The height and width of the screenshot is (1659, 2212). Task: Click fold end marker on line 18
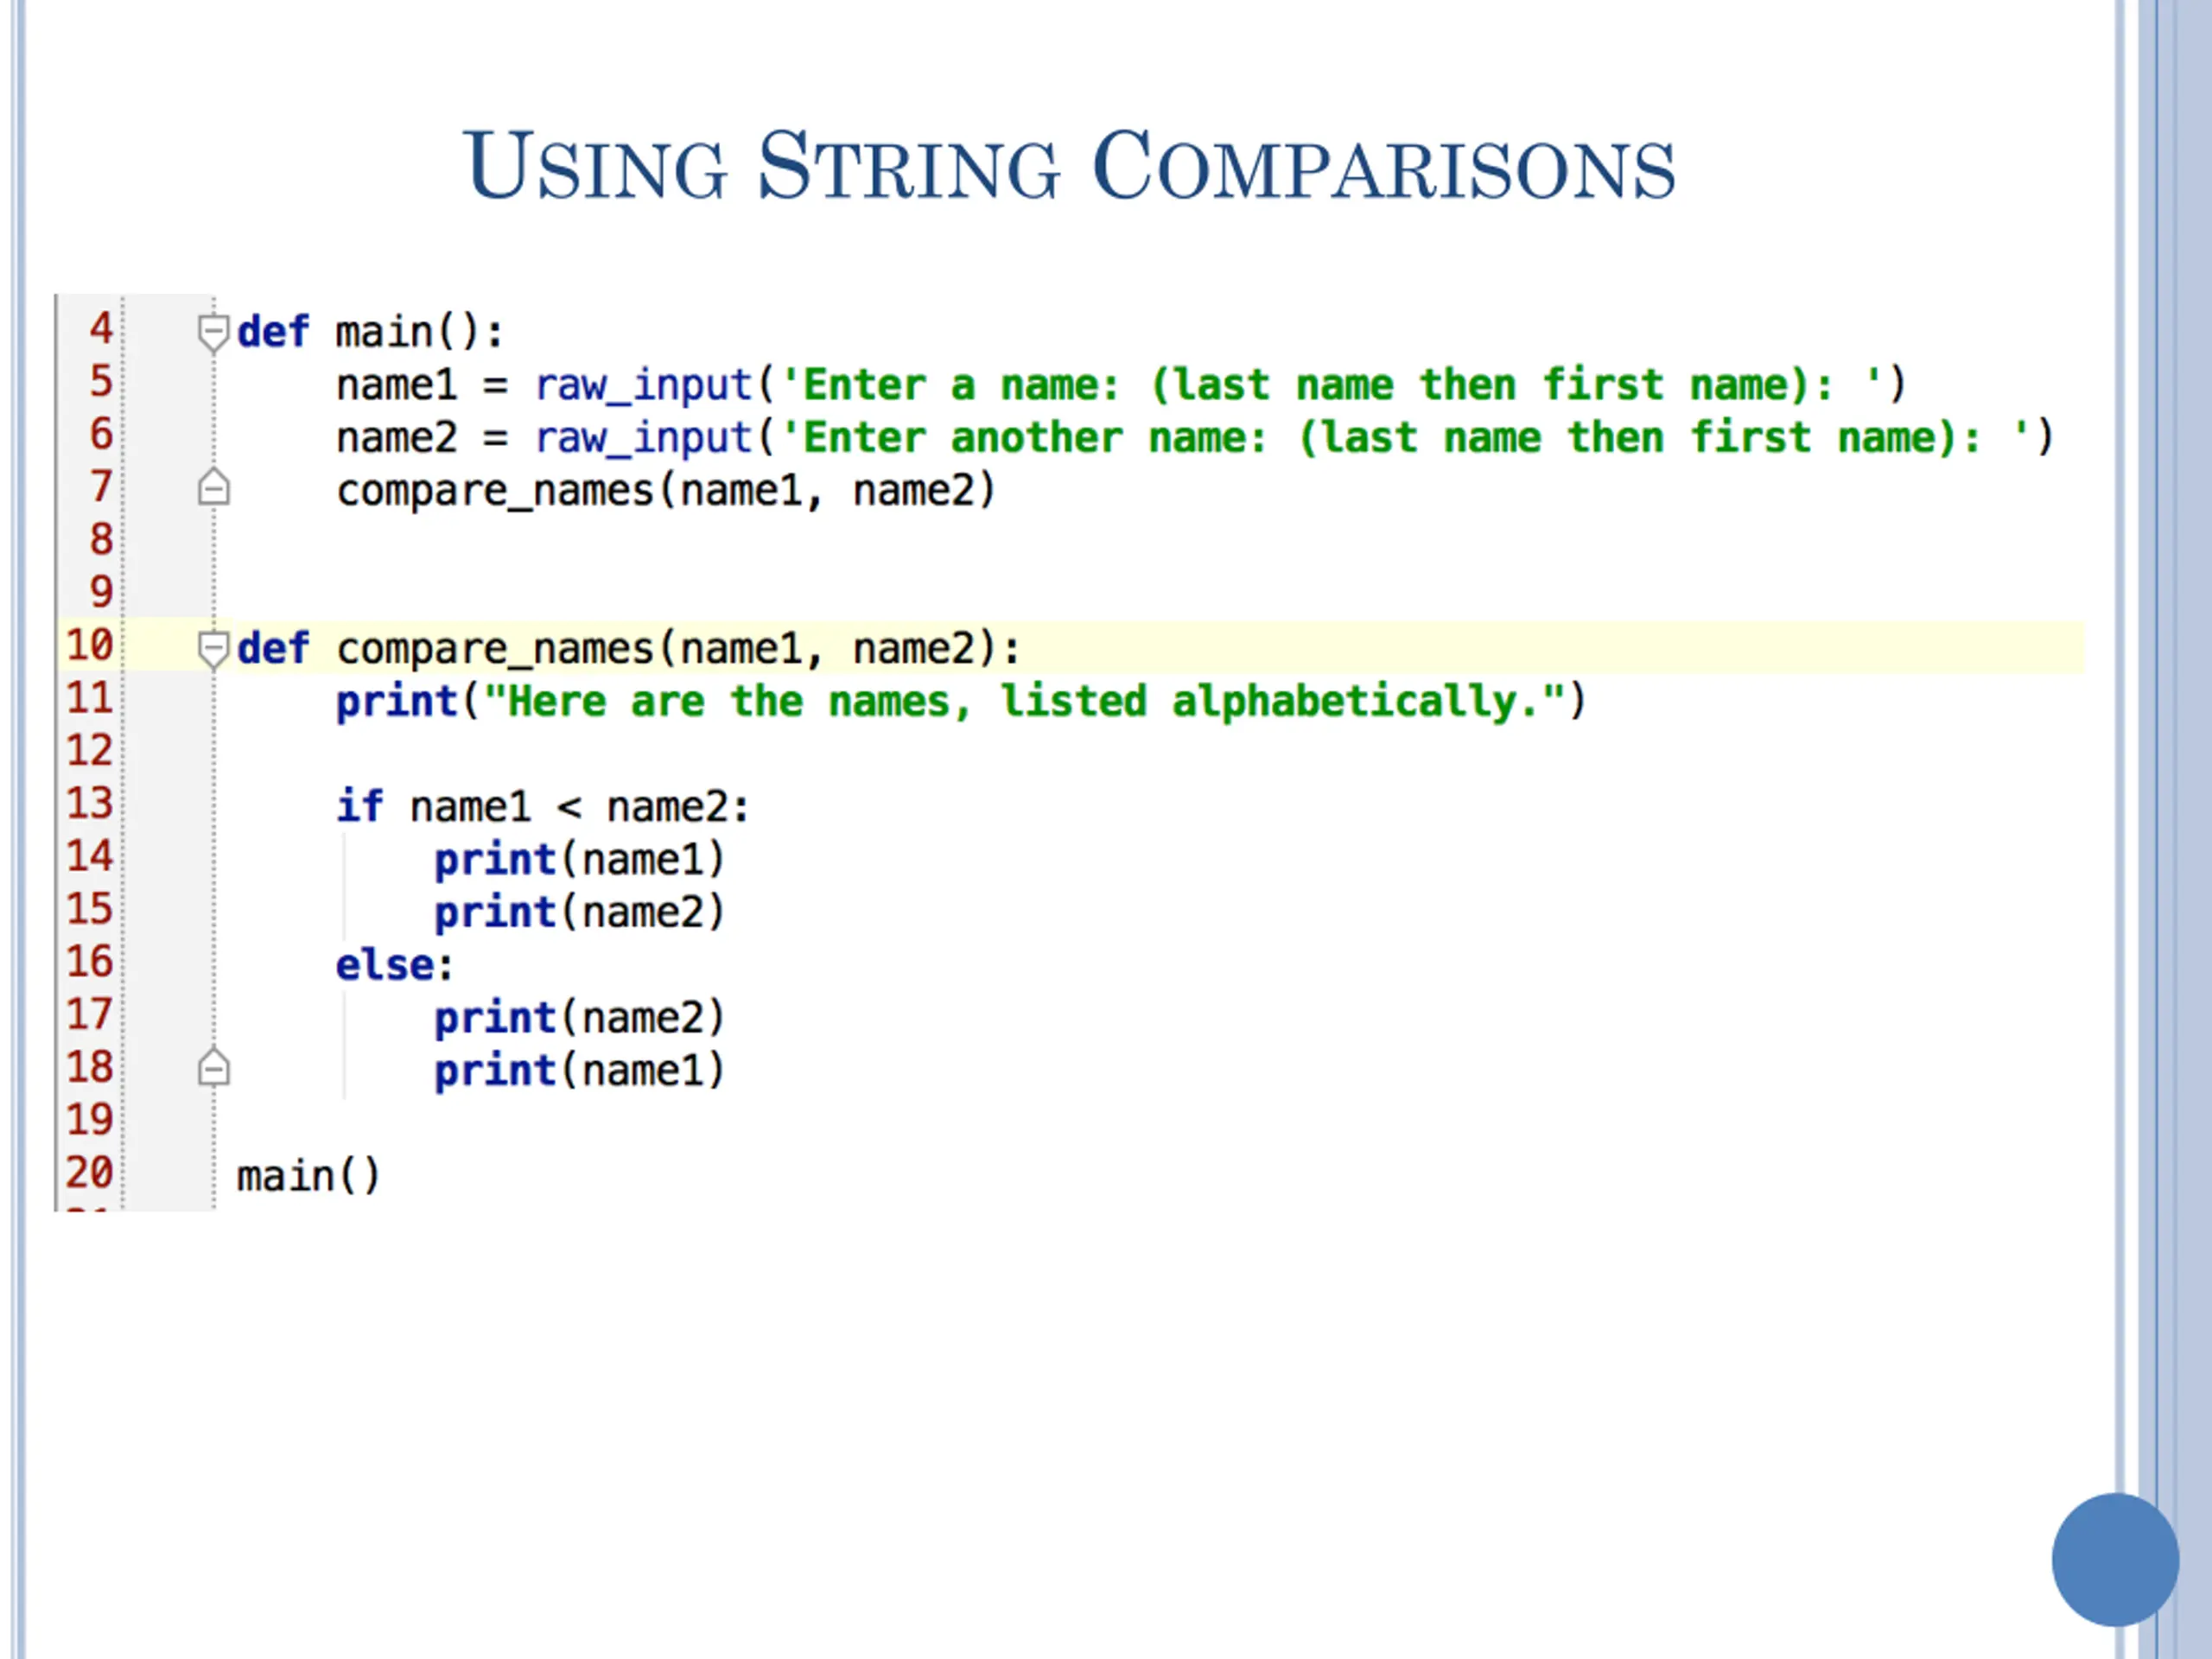(213, 1067)
